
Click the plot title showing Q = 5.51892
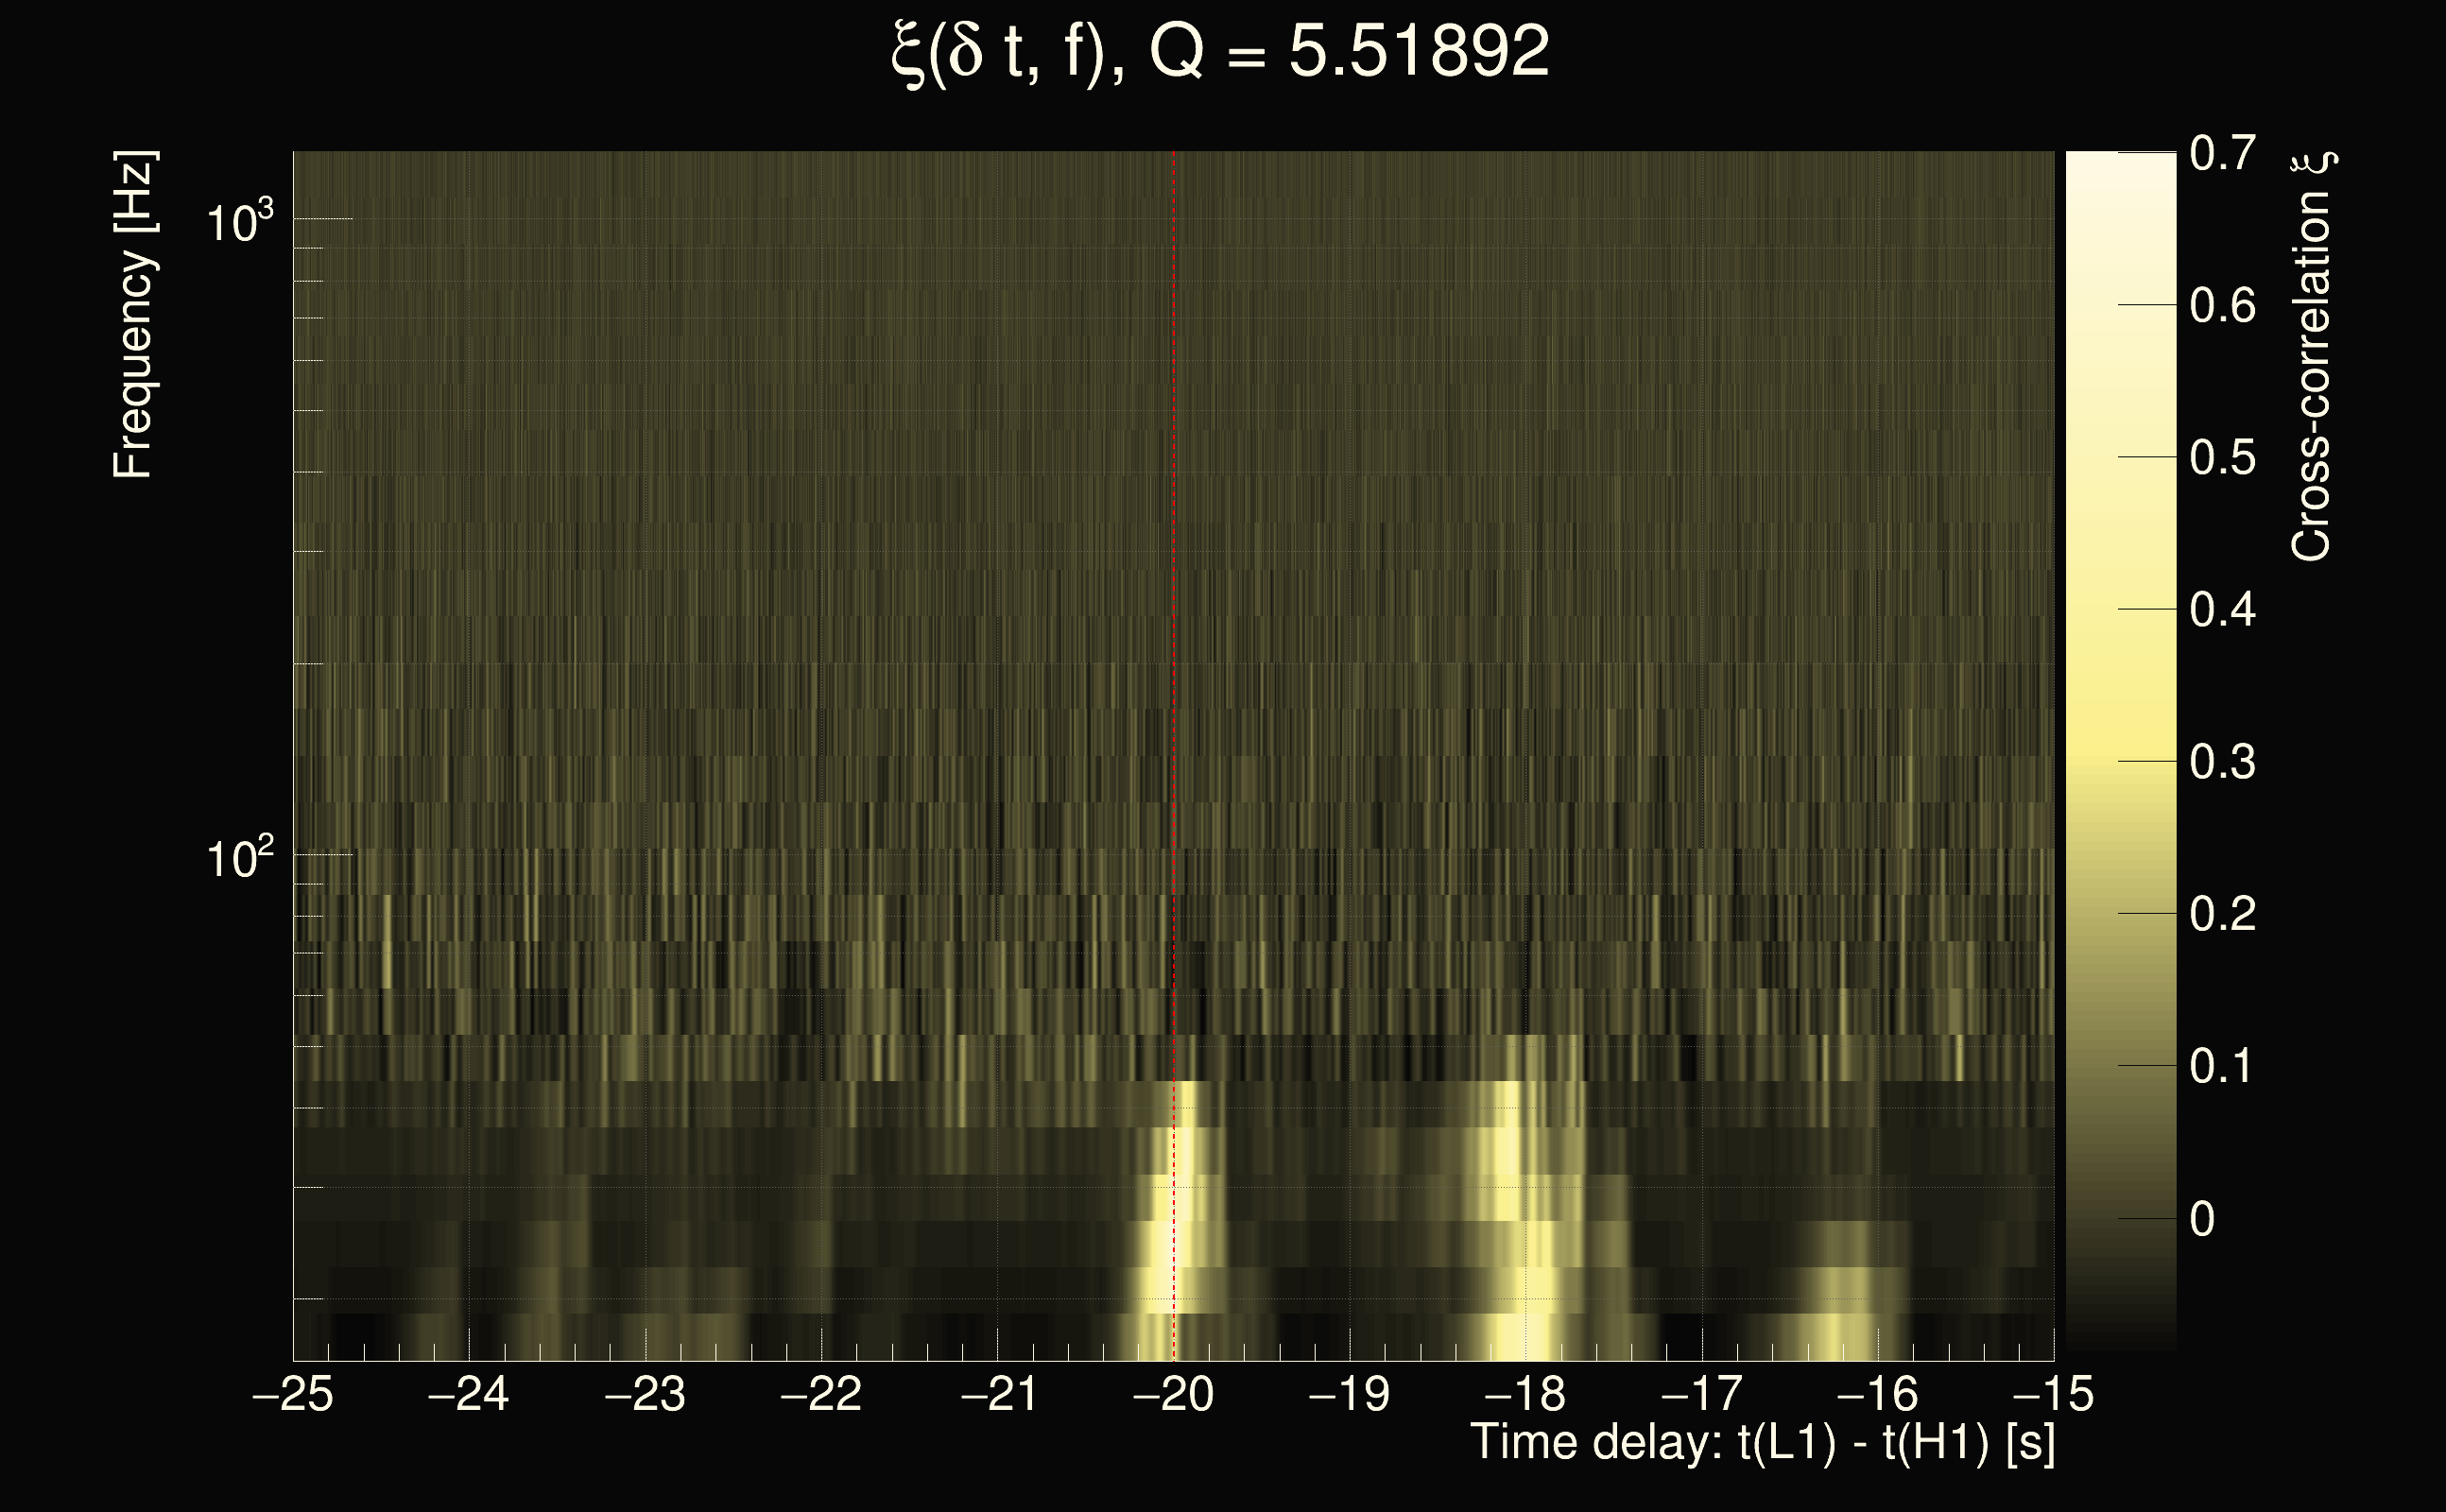[1220, 52]
